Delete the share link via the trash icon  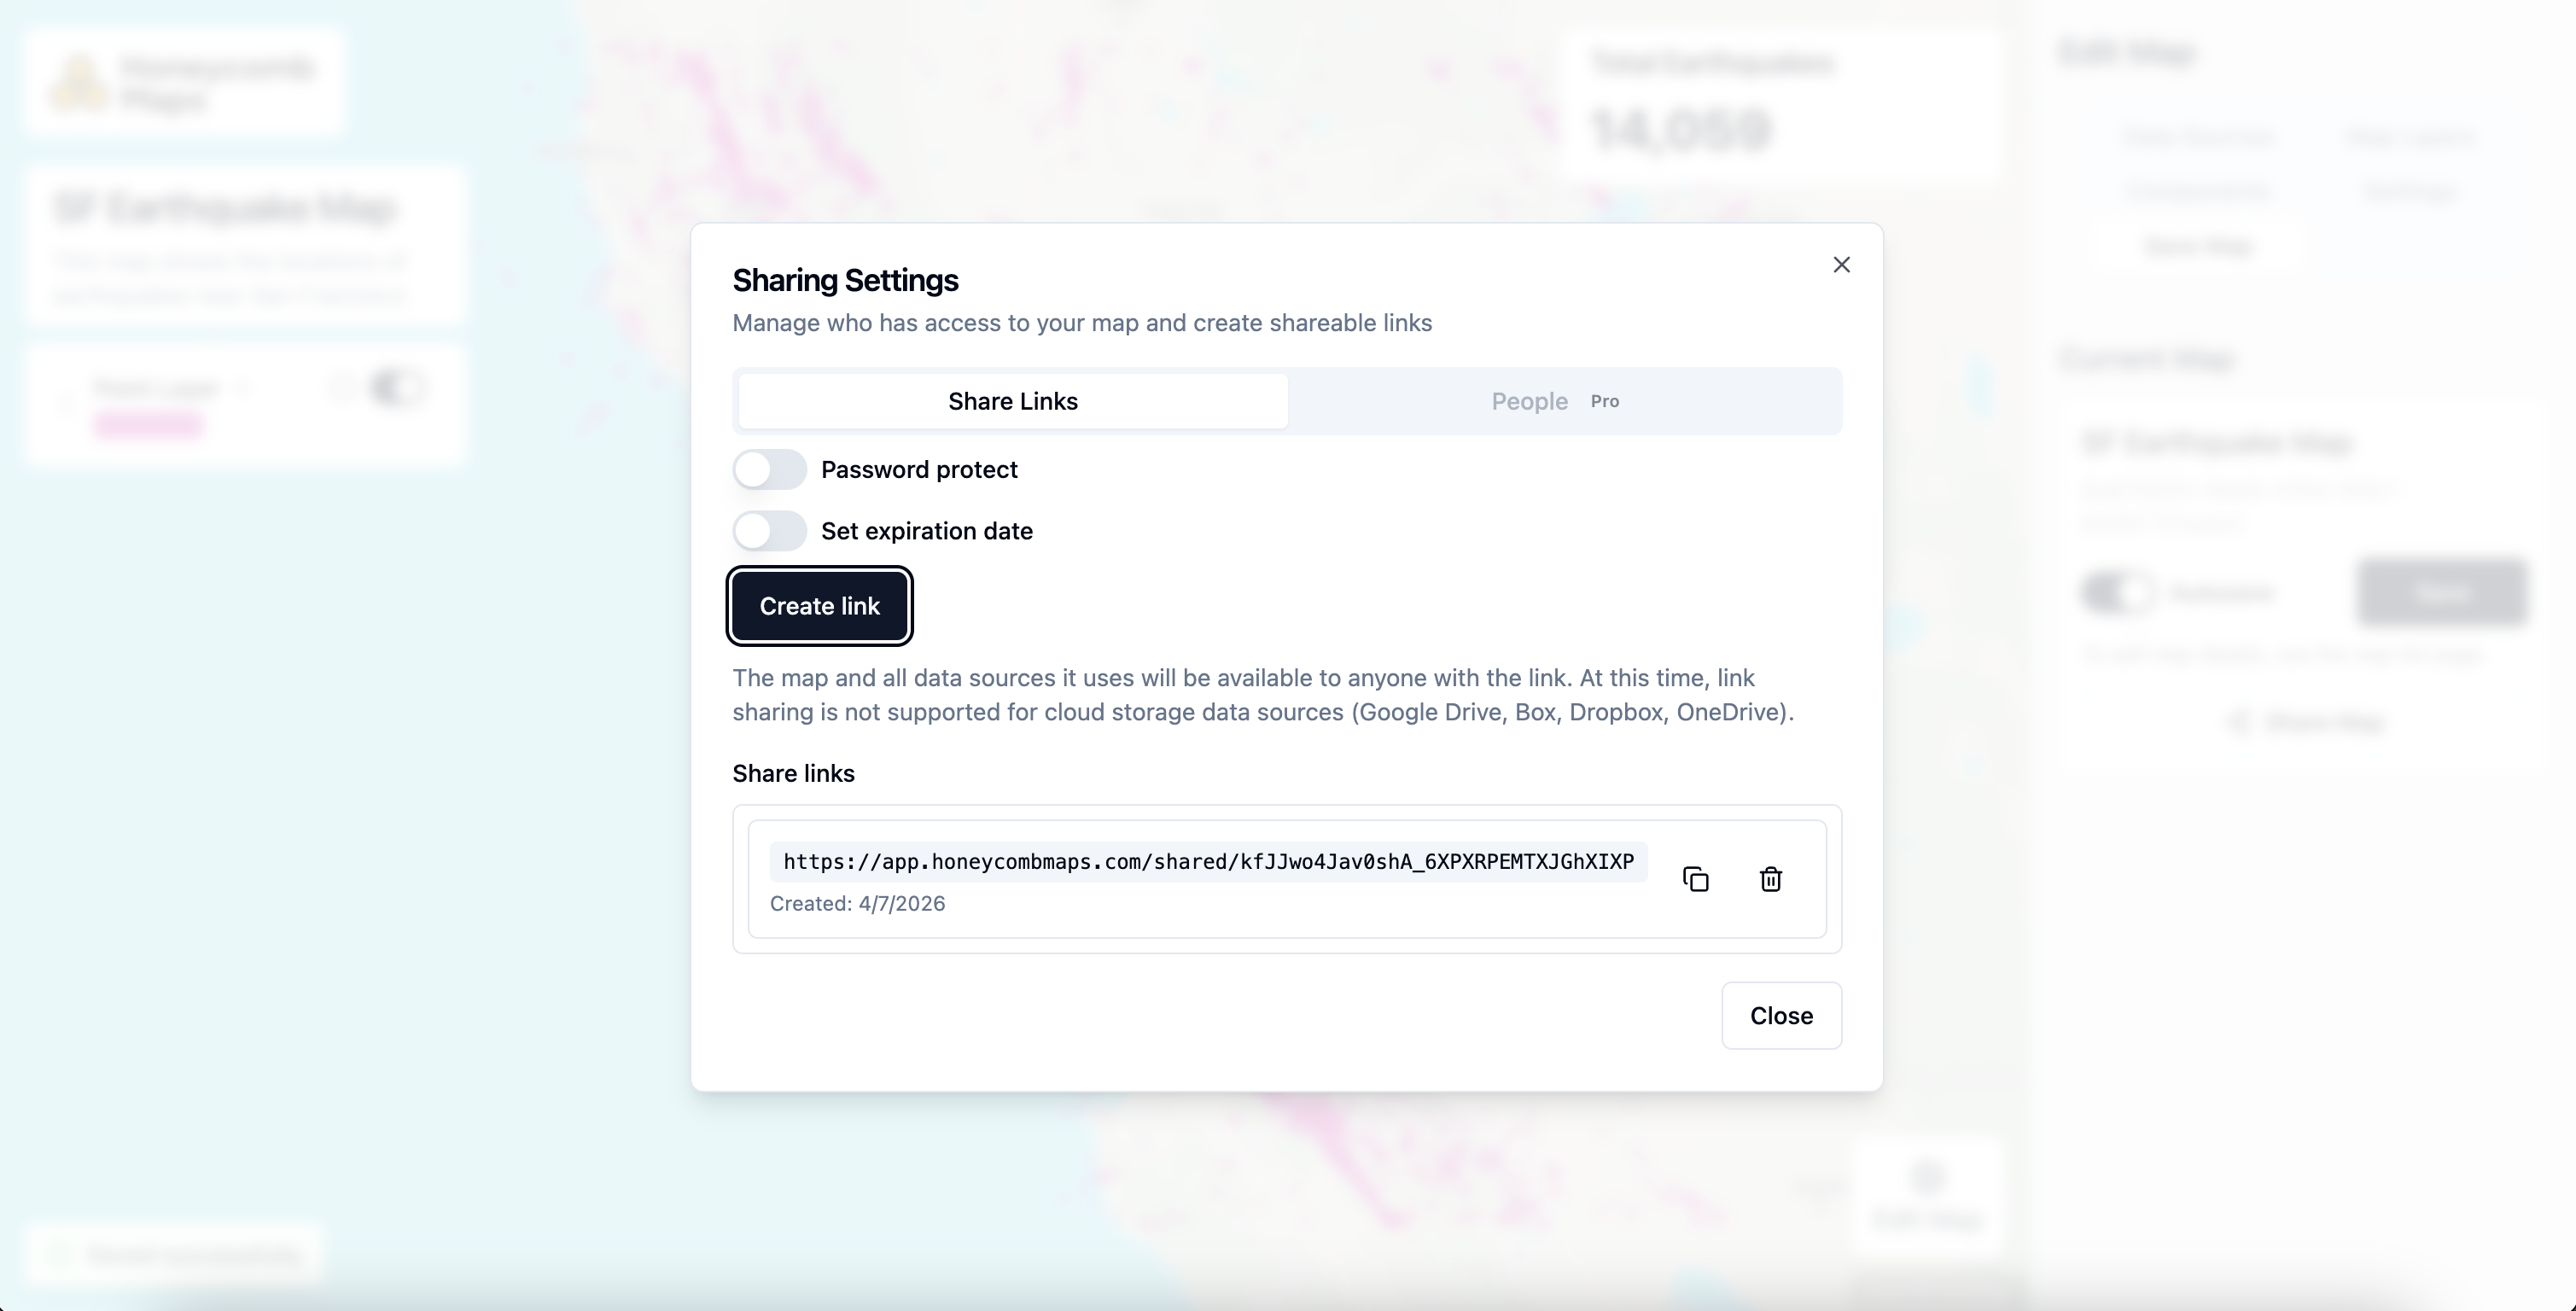click(1770, 879)
